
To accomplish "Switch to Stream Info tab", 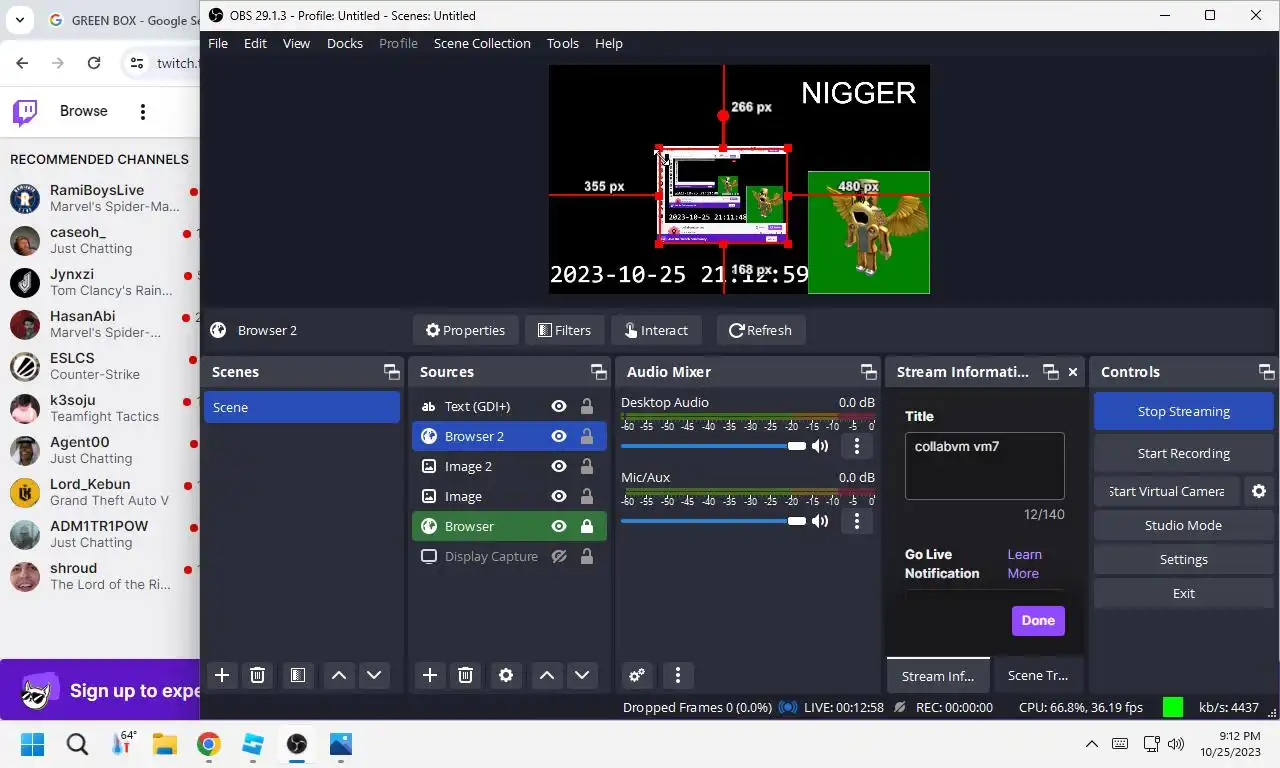I will tap(938, 675).
